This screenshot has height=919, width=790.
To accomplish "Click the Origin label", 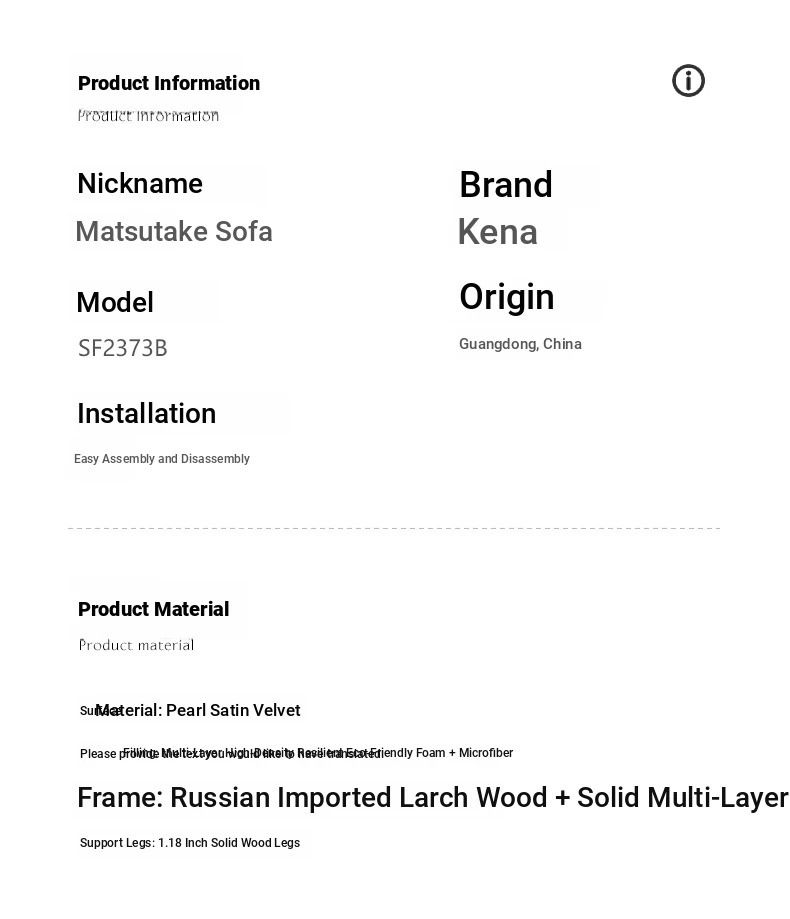I will click(506, 297).
